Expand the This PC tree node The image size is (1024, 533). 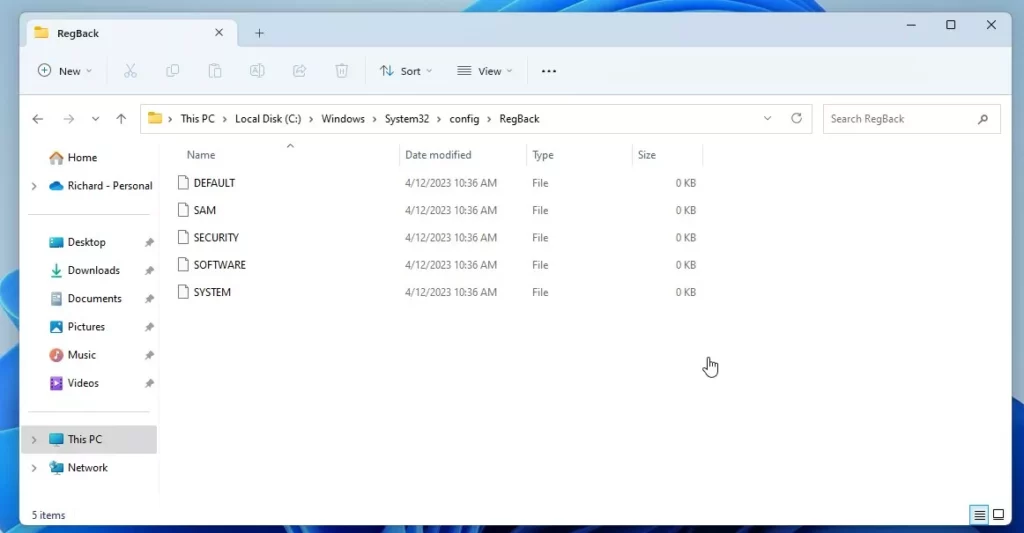tap(34, 440)
